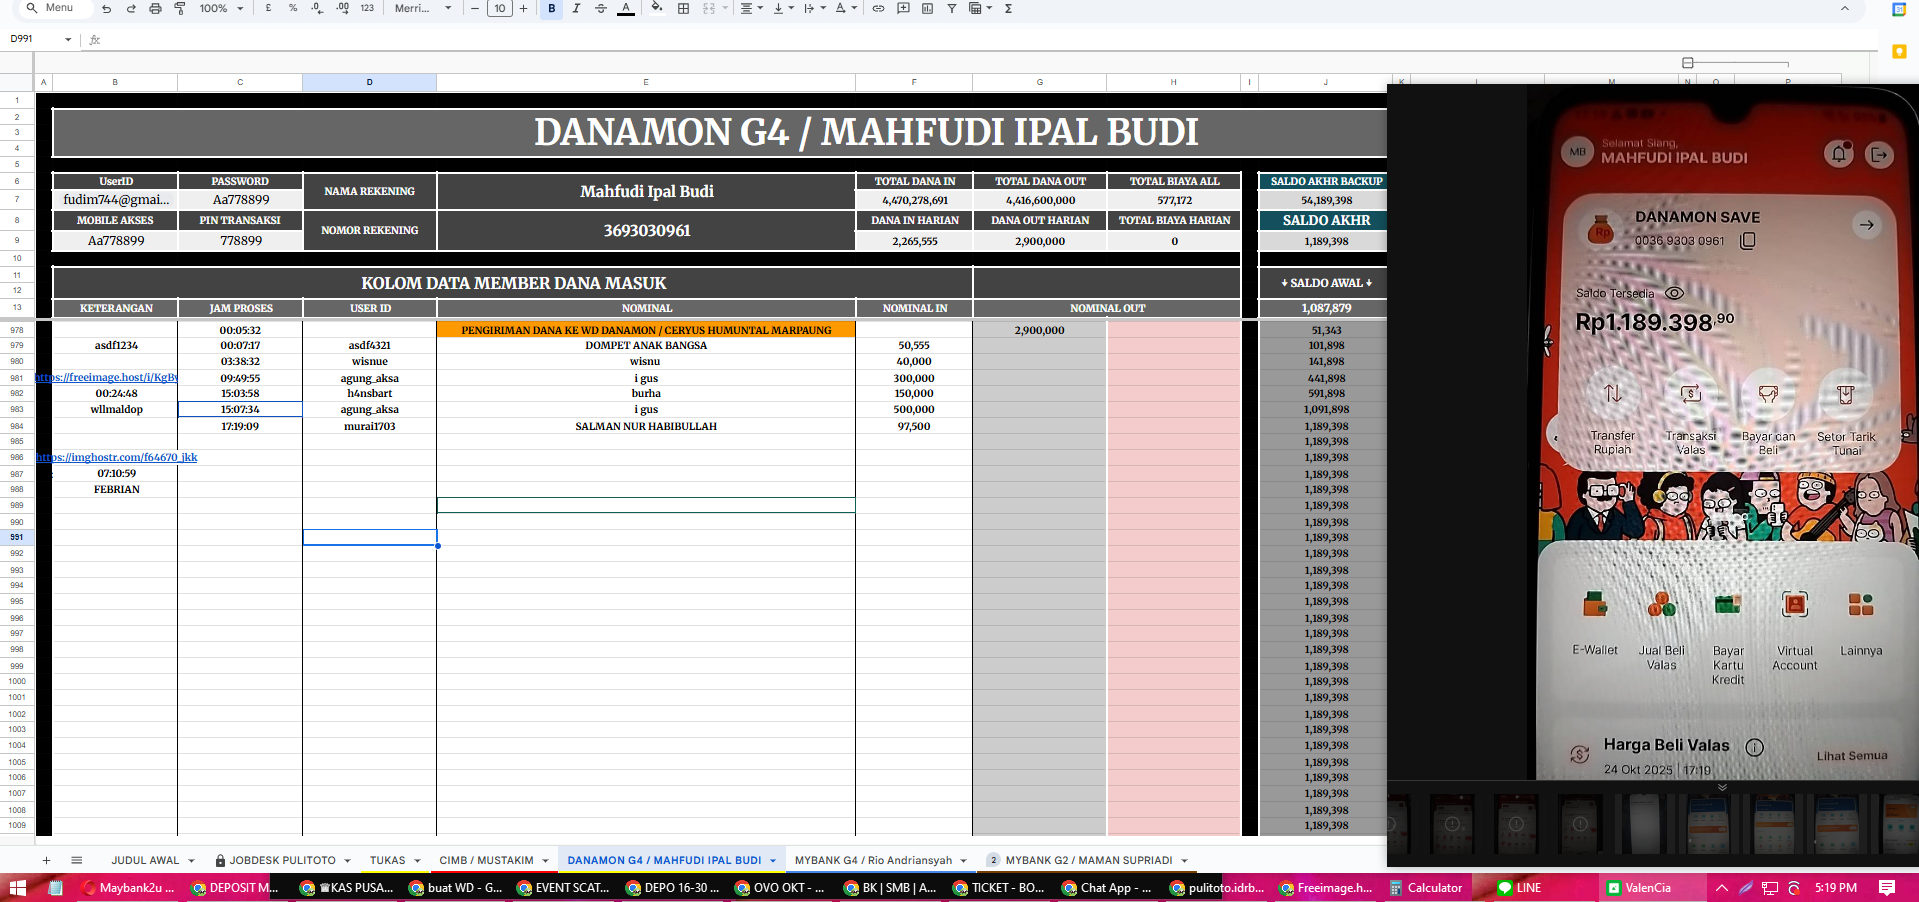The image size is (1919, 902).
Task: Open the zoom level dropdown (100%)
Action: coord(221,8)
